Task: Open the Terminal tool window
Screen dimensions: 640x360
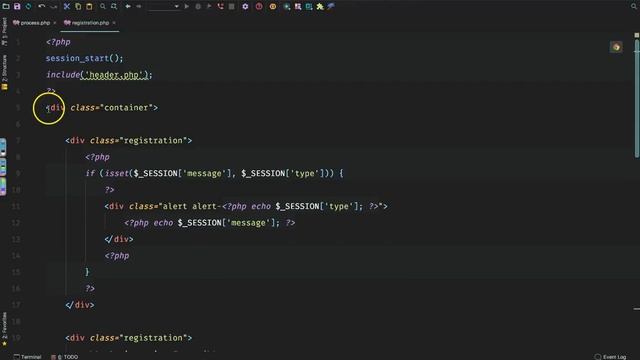Action: point(27,357)
